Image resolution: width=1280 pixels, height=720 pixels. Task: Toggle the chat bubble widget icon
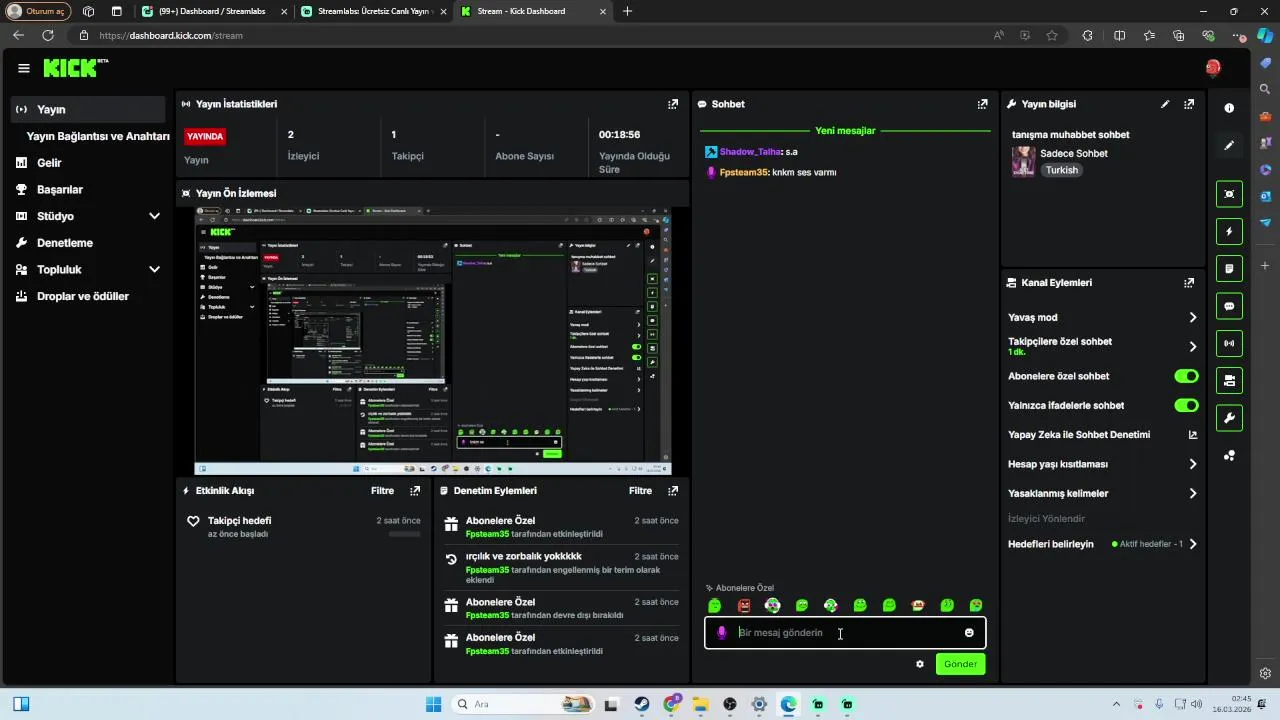pos(1229,306)
